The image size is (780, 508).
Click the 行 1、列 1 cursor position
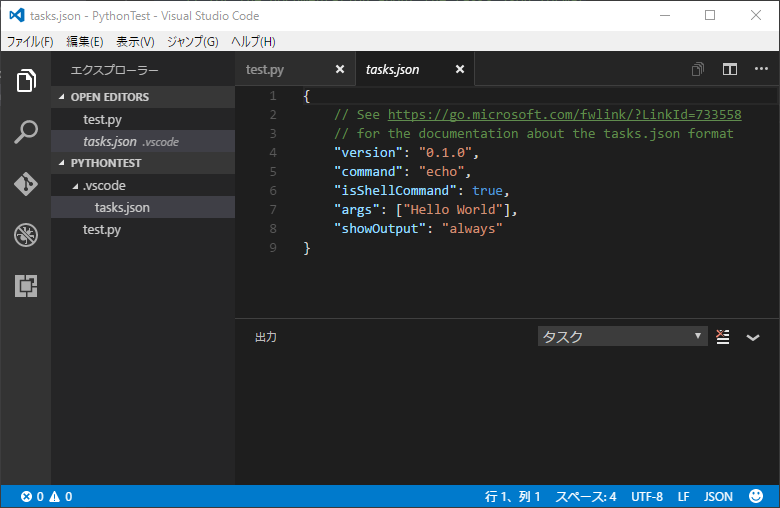pyautogui.click(x=512, y=497)
